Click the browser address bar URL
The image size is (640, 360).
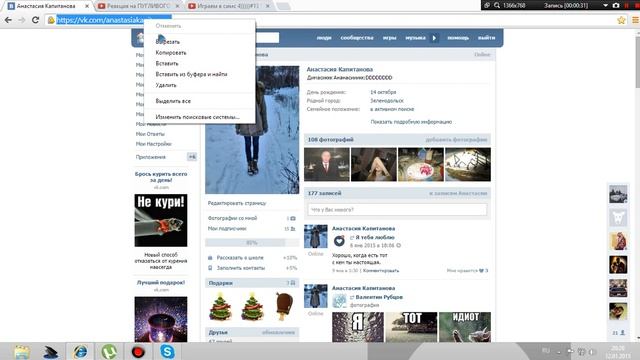[x=113, y=20]
